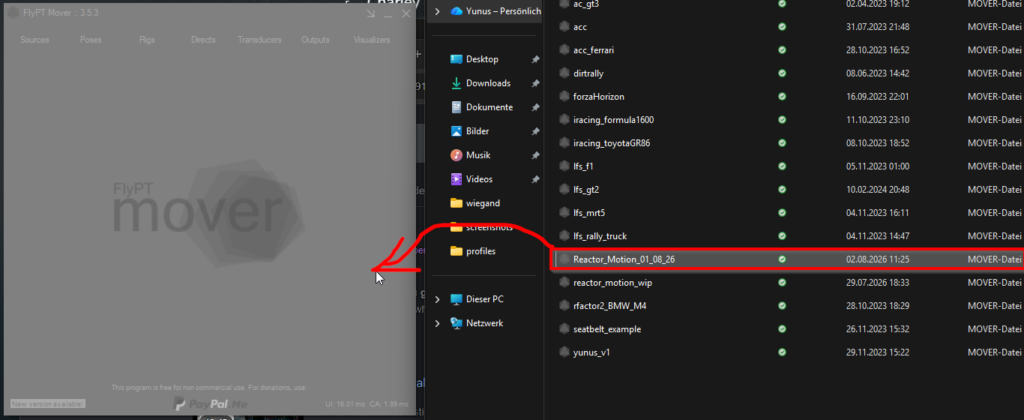Open the PayPal.Me donation link
This screenshot has width=1024, height=420.
click(x=210, y=404)
